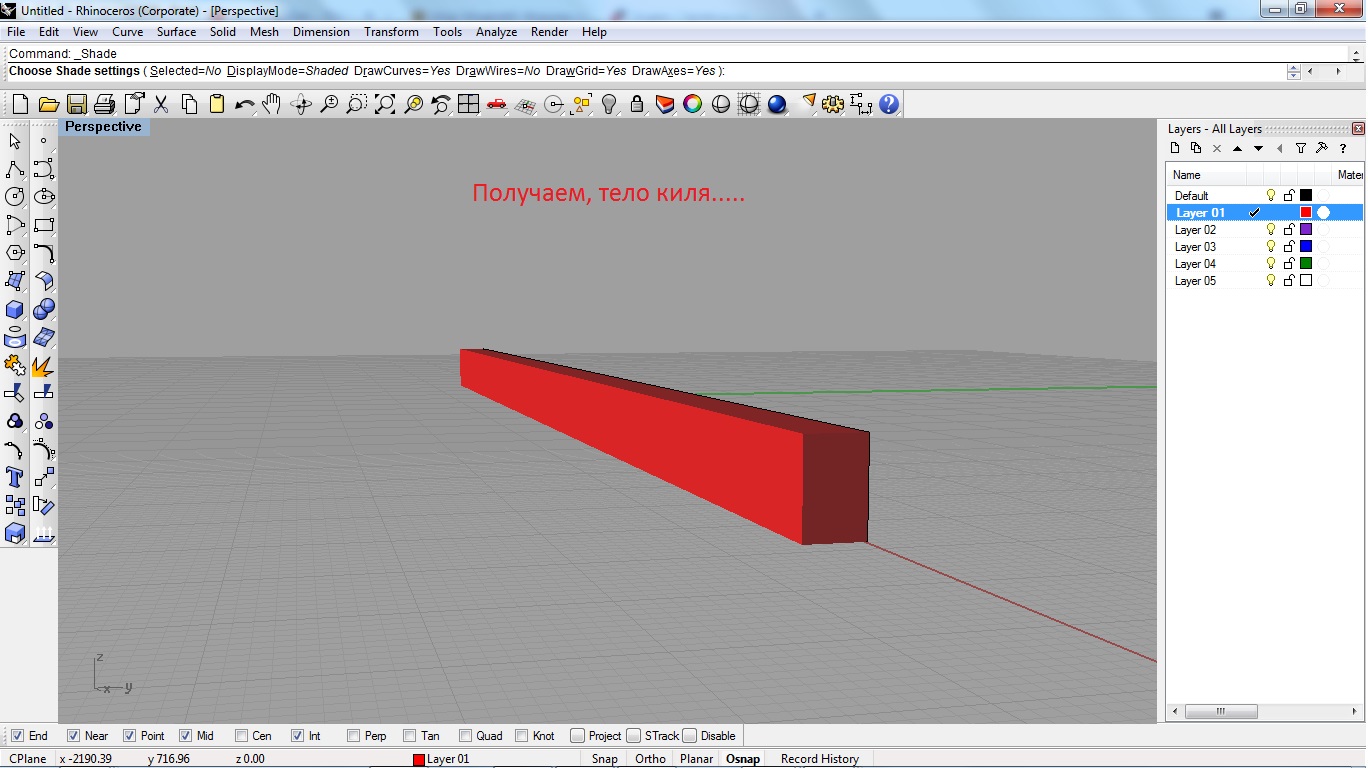Save the model with the floppy disk icon
The width and height of the screenshot is (1368, 768).
coord(76,104)
